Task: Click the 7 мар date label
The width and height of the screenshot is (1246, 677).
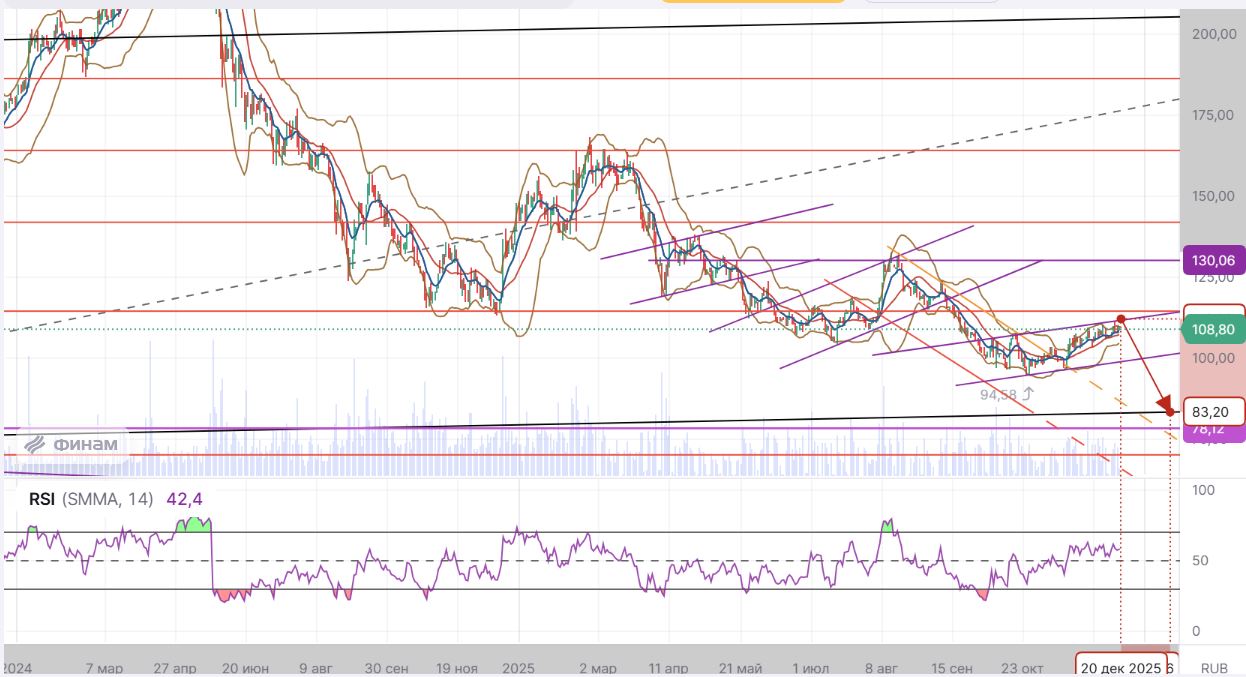Action: pos(105,667)
